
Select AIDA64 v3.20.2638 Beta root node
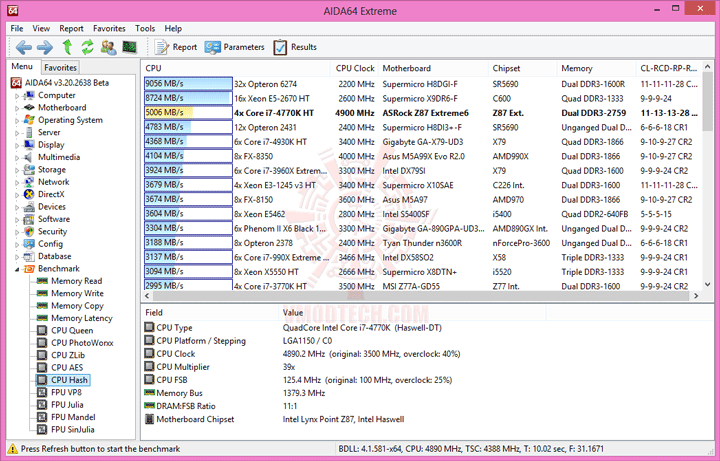coord(67,83)
